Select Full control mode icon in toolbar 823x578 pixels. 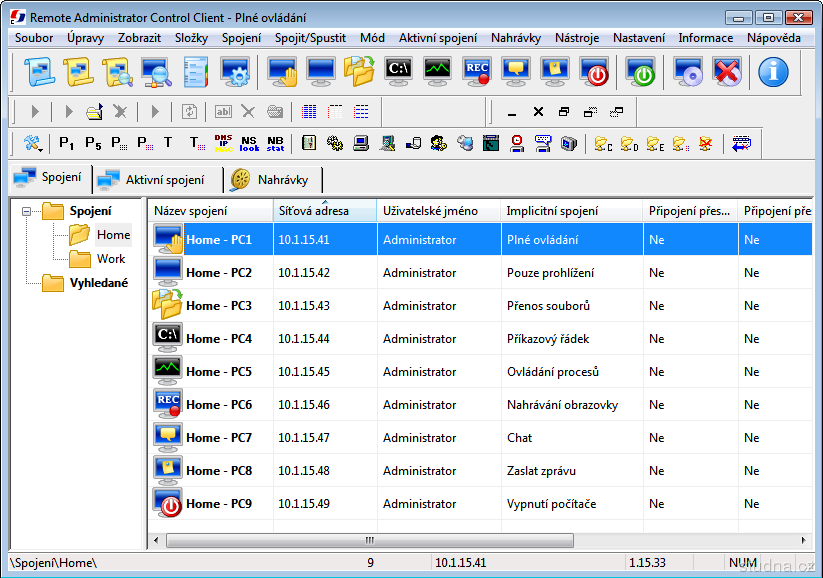pos(283,72)
